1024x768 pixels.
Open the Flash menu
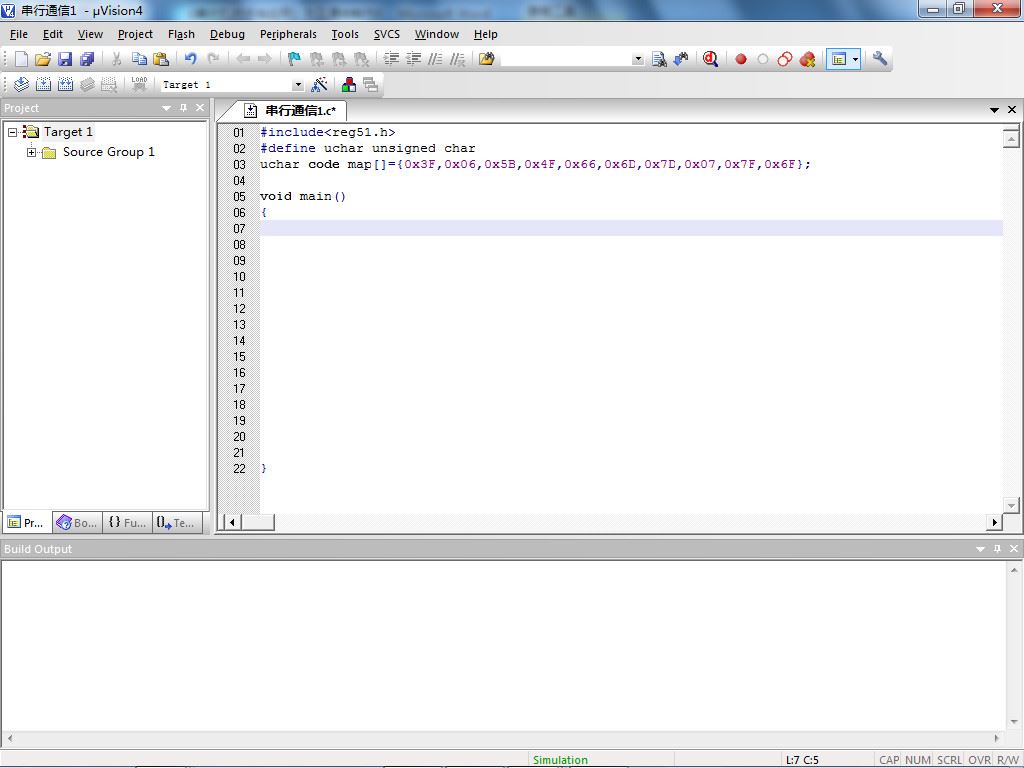click(x=181, y=34)
